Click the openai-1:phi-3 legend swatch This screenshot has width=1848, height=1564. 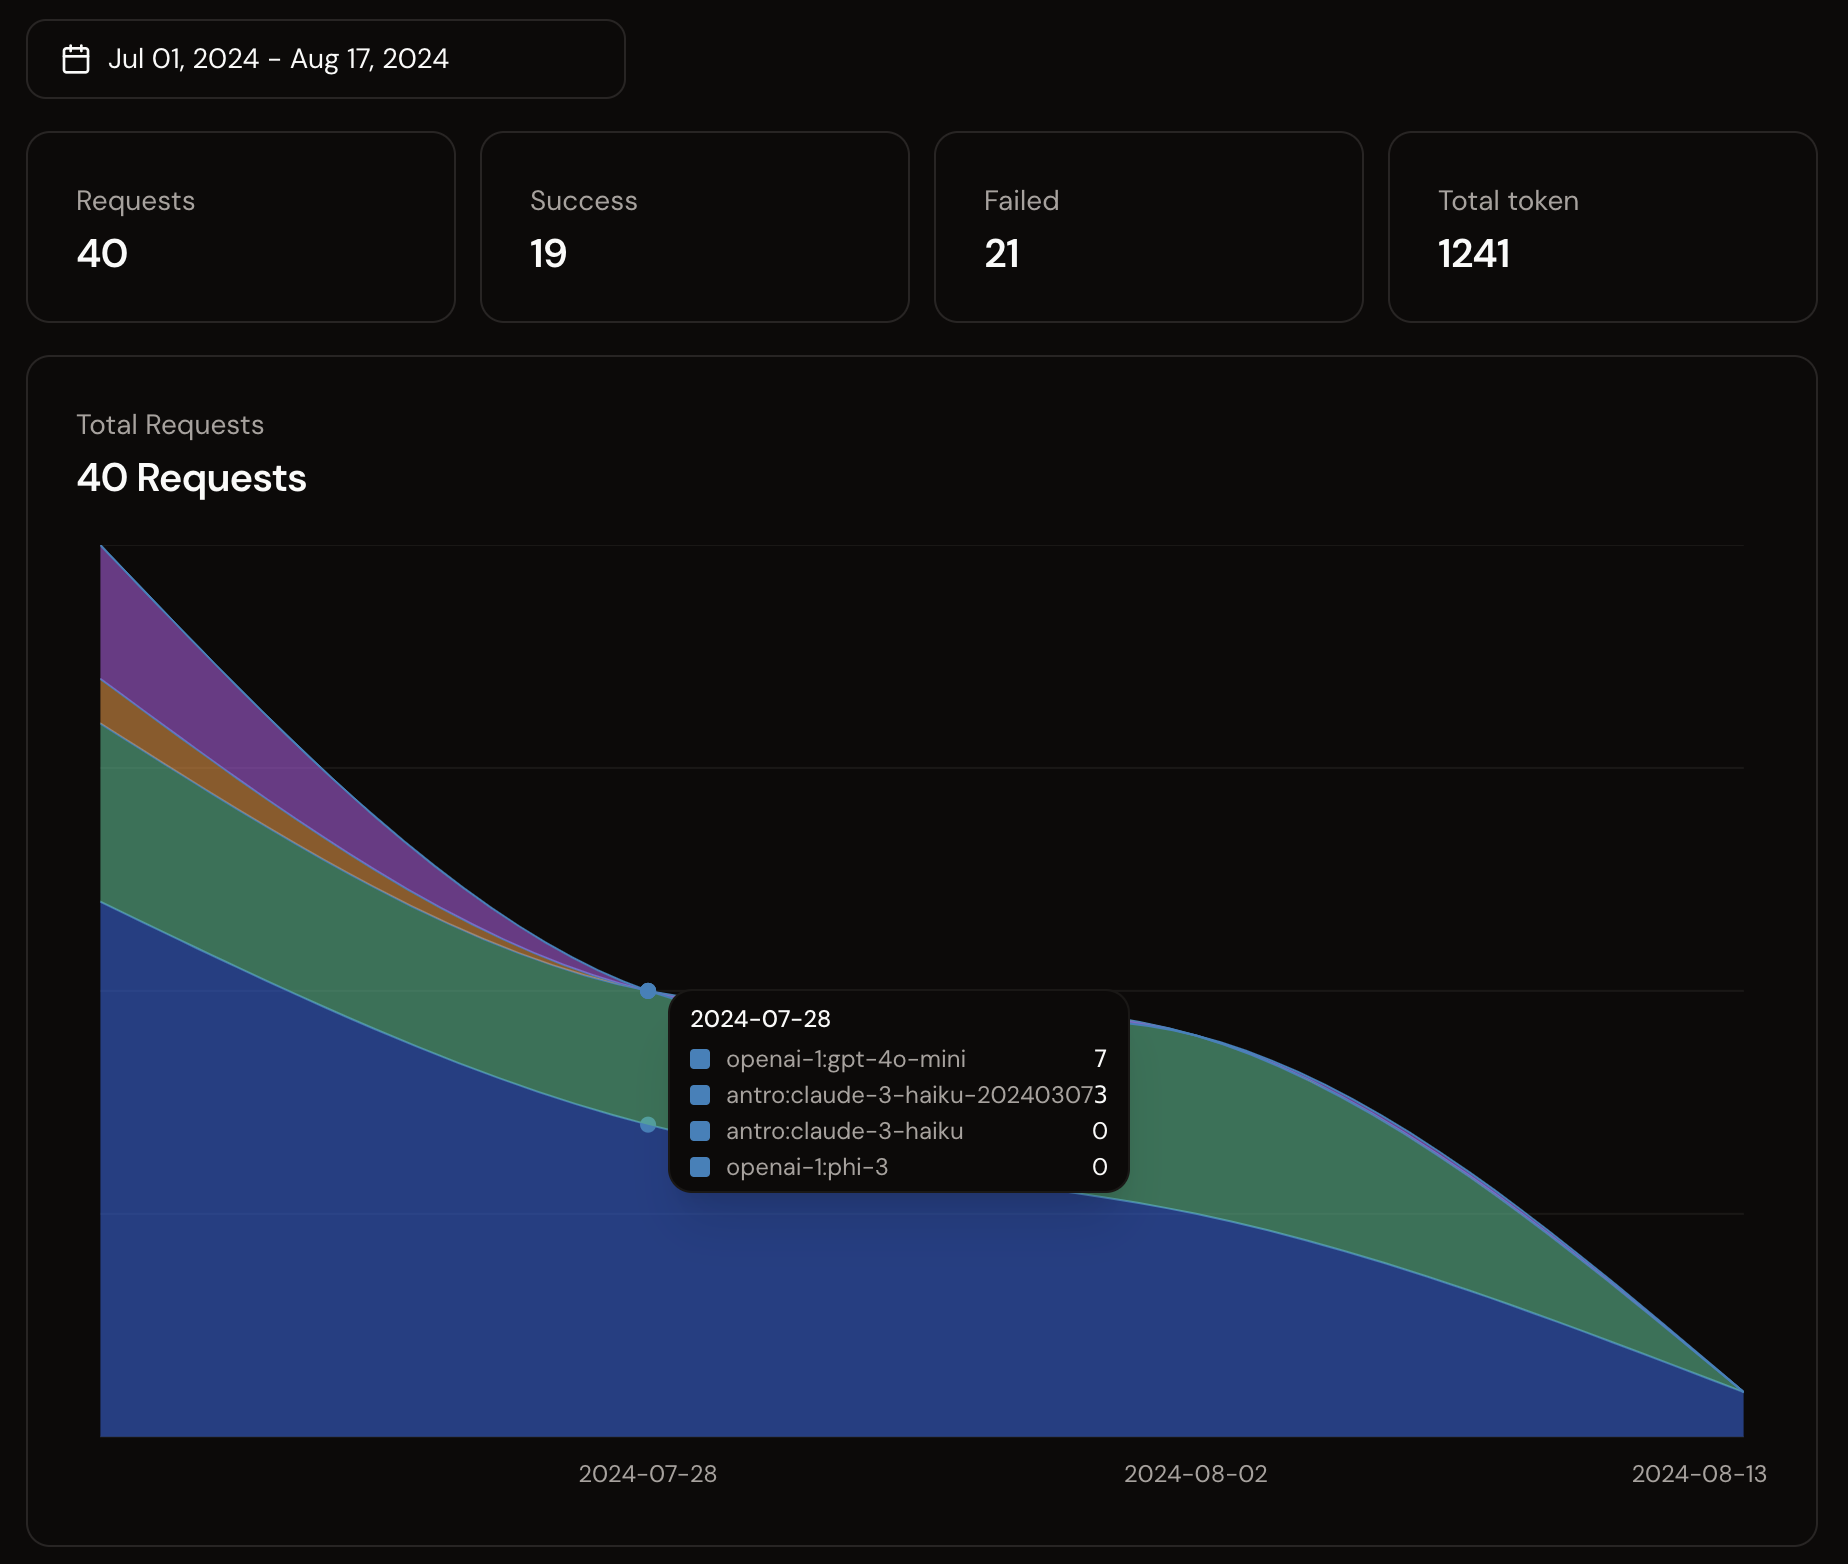tap(700, 1167)
